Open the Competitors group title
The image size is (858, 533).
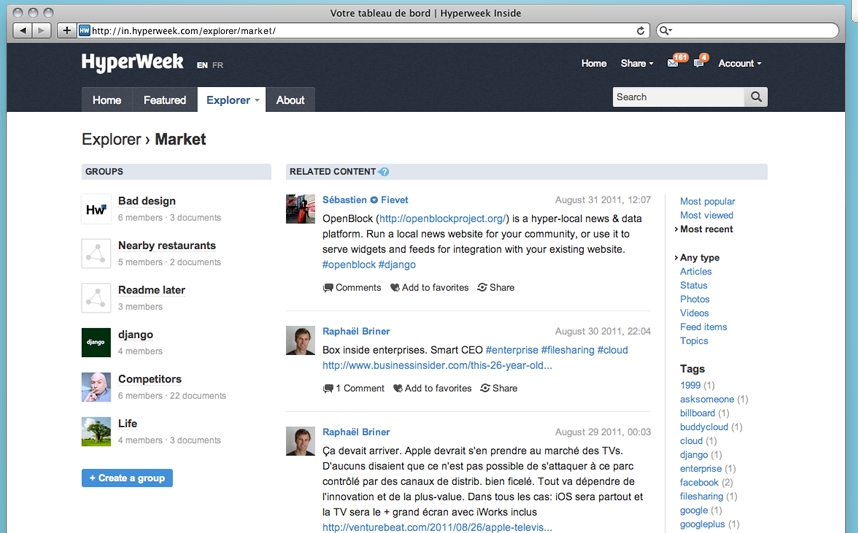pos(150,379)
